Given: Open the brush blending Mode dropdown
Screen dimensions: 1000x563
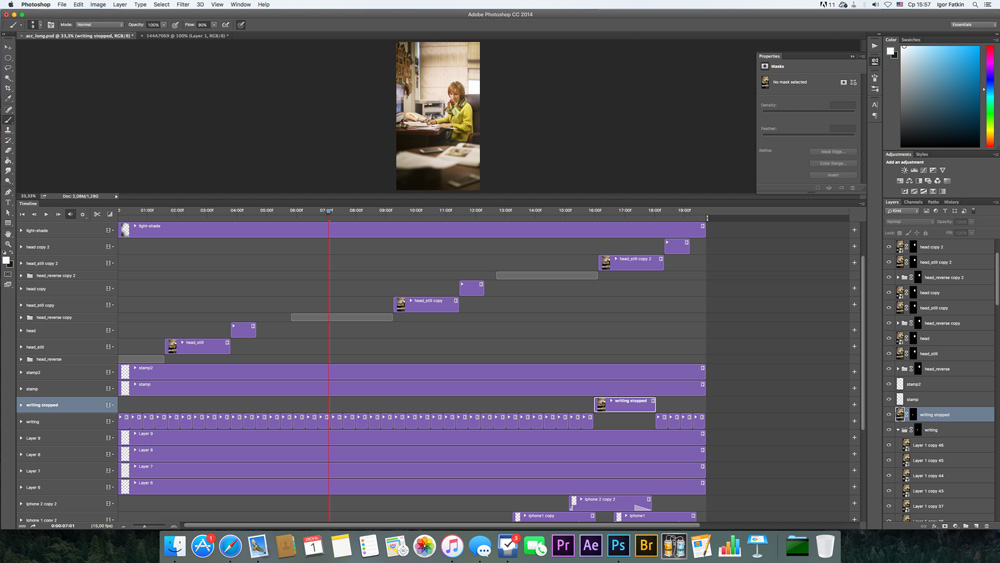Looking at the screenshot, I should click(99, 24).
